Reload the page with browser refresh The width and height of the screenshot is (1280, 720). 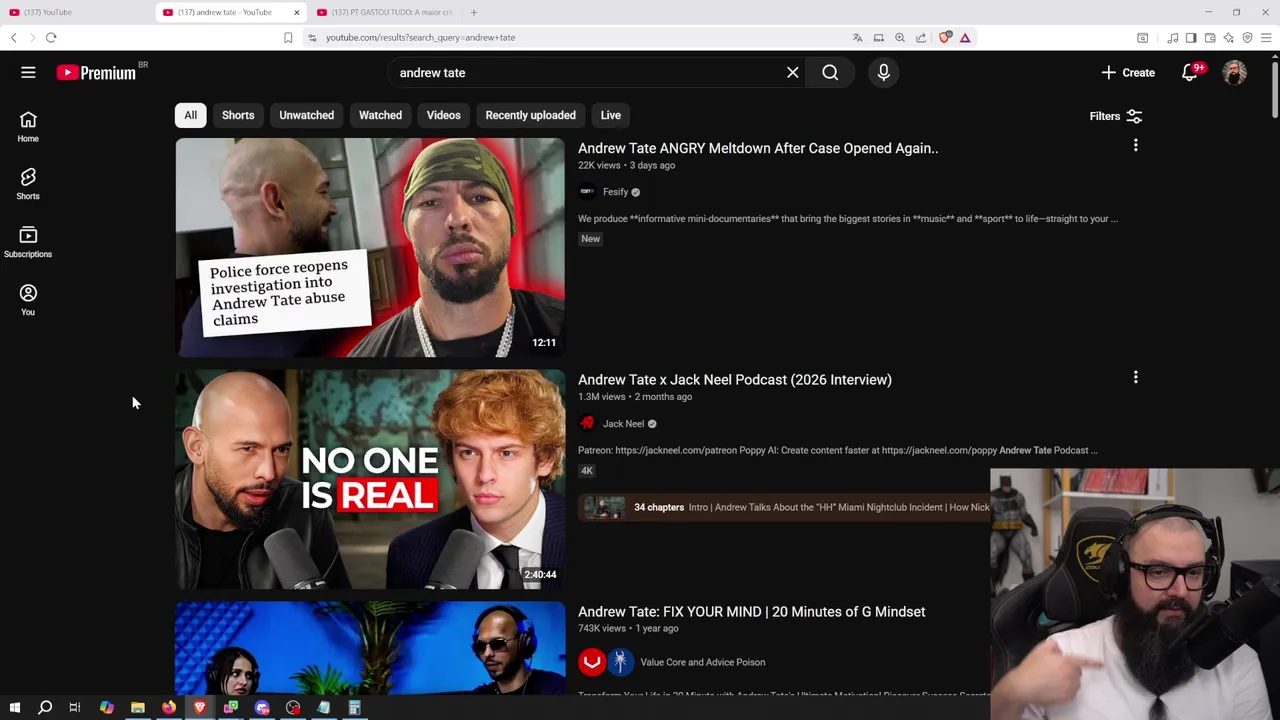coord(51,38)
